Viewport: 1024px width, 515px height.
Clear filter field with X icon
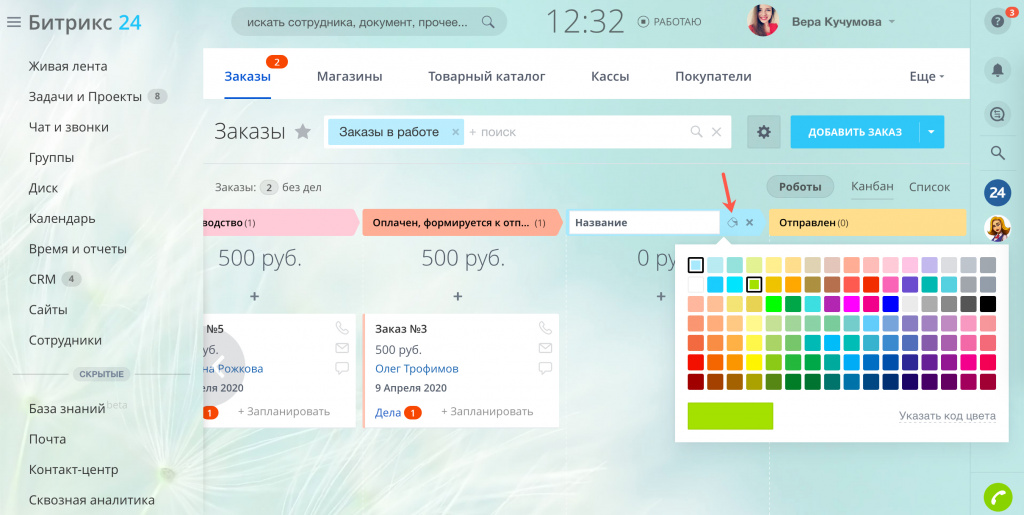click(x=716, y=132)
